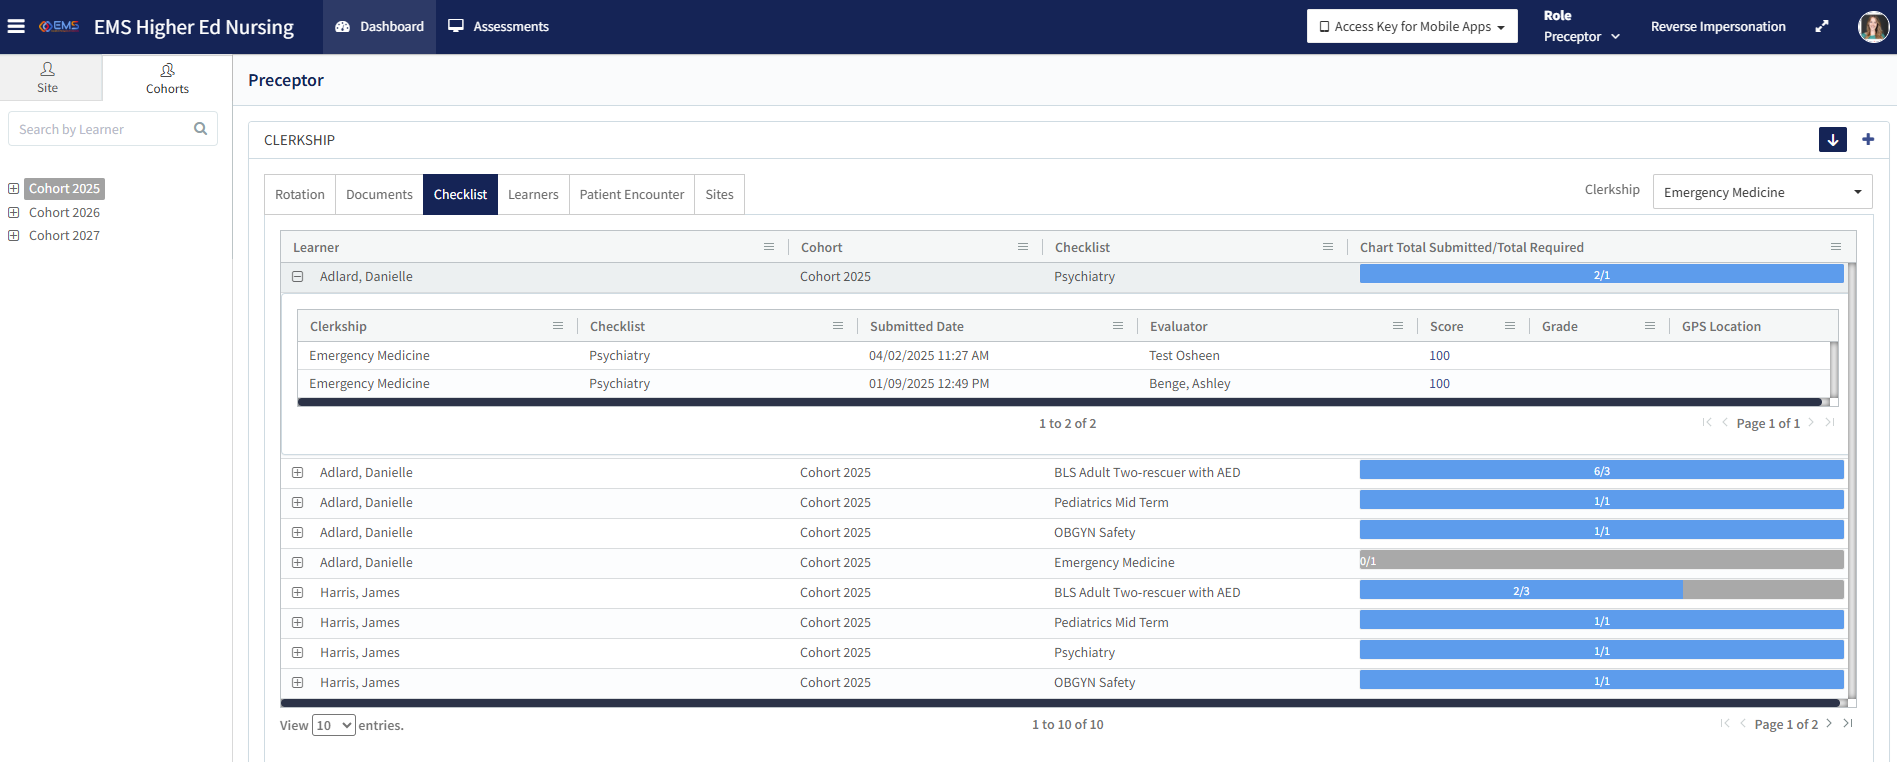The height and width of the screenshot is (762, 1897).
Task: Click Reverse Impersonation link
Action: click(x=1717, y=27)
